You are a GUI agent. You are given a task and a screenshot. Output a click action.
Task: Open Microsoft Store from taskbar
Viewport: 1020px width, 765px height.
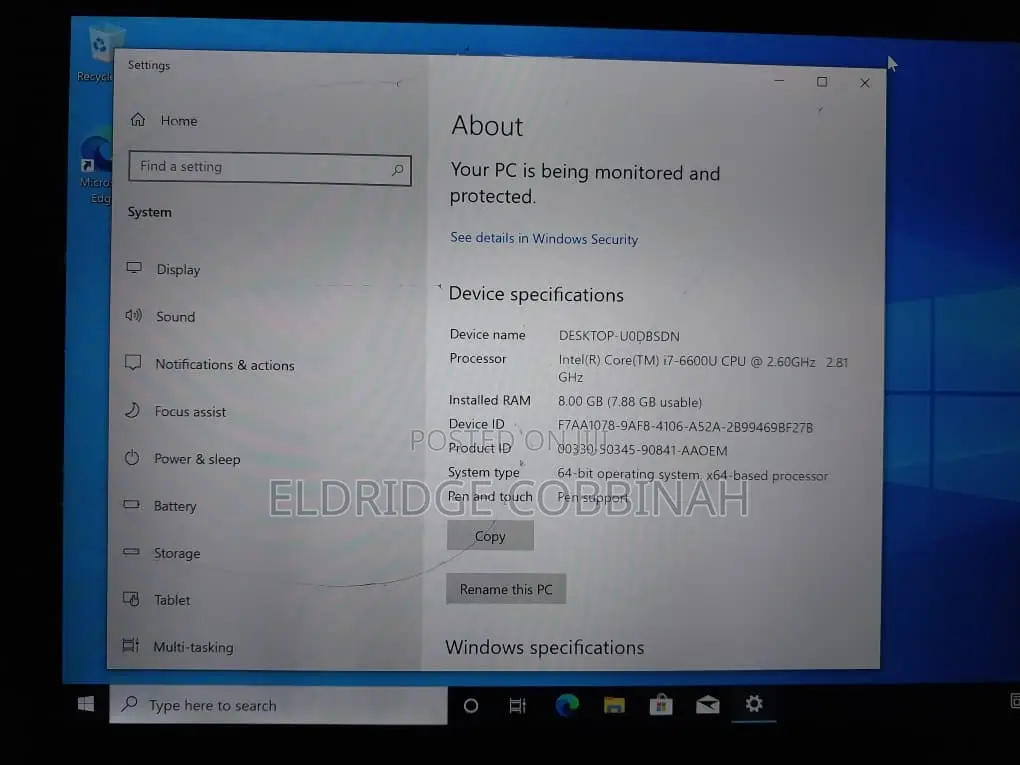tap(660, 705)
